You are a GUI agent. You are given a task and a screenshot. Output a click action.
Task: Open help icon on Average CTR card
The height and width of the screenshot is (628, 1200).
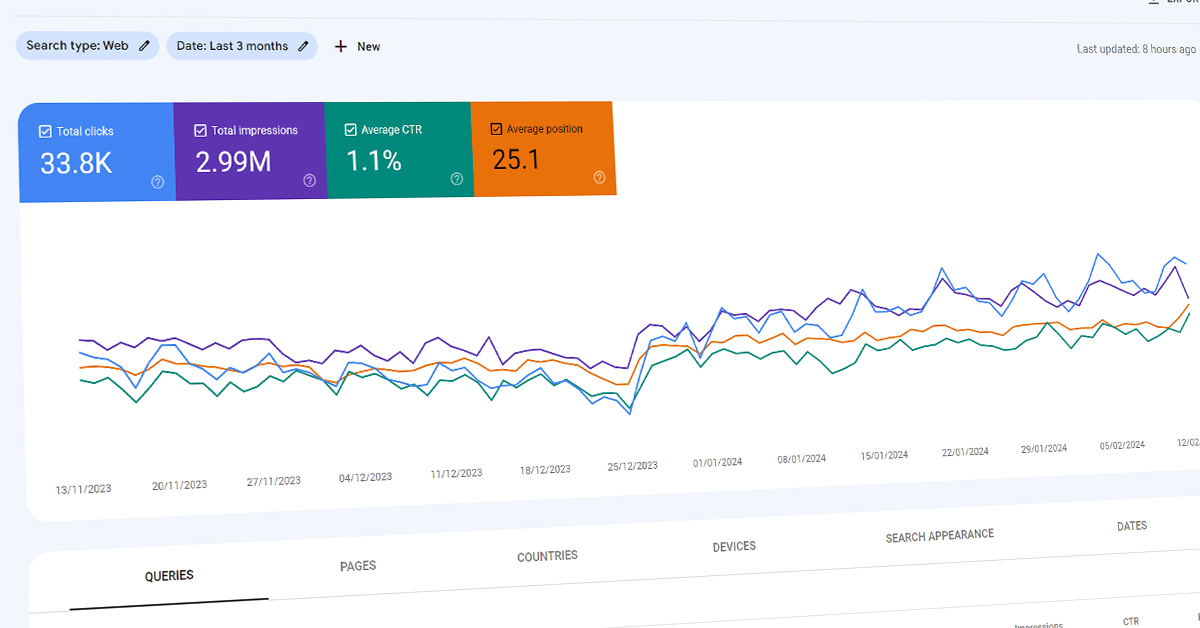[457, 179]
